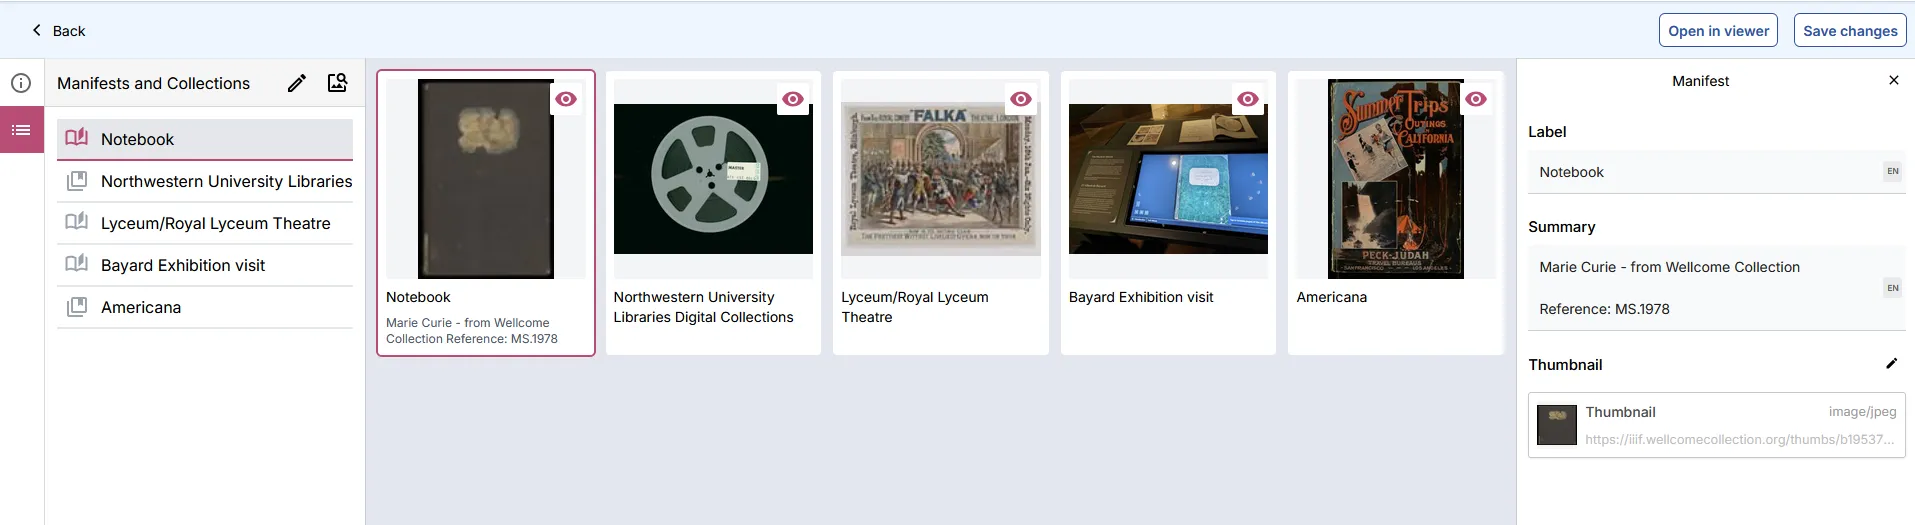Image resolution: width=1915 pixels, height=525 pixels.
Task: Edit the Thumbnail with pencil icon
Action: 1891,364
